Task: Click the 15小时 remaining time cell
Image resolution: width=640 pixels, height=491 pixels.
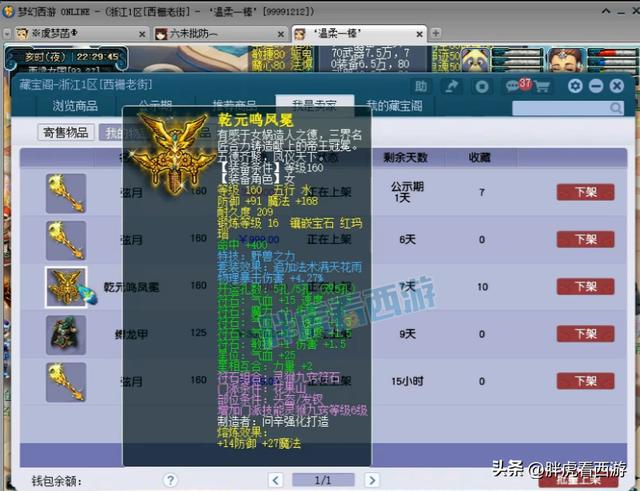Action: coord(407,381)
